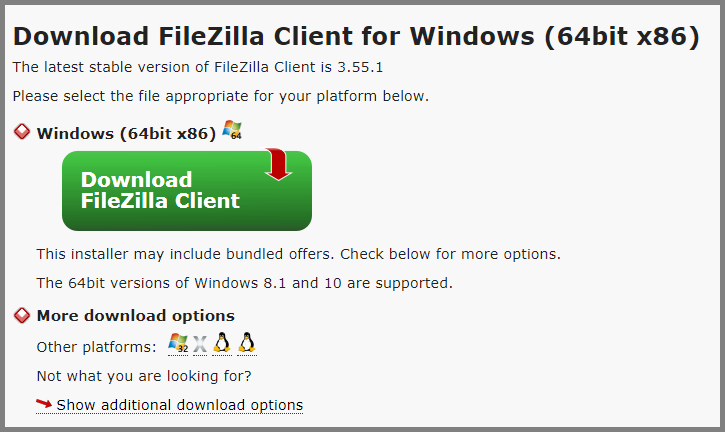This screenshot has width=725, height=432.
Task: Open the Windows 32-bit platform icon
Action: [178, 343]
